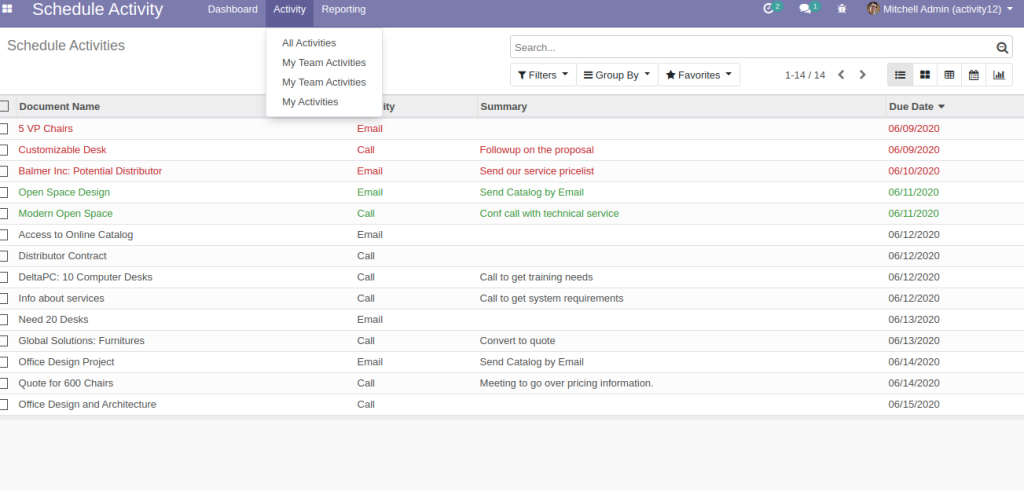
Task: Sort by the Summary column header
Action: pos(504,106)
